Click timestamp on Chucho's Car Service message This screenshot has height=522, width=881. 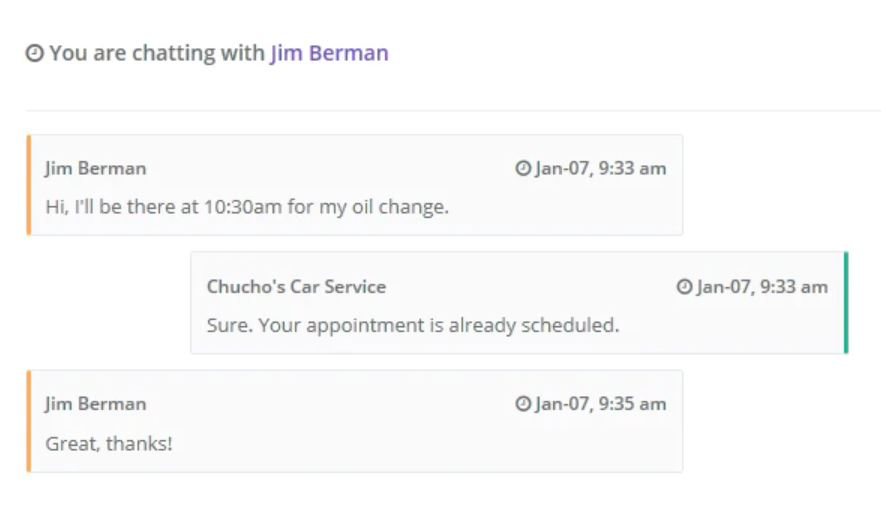point(762,287)
